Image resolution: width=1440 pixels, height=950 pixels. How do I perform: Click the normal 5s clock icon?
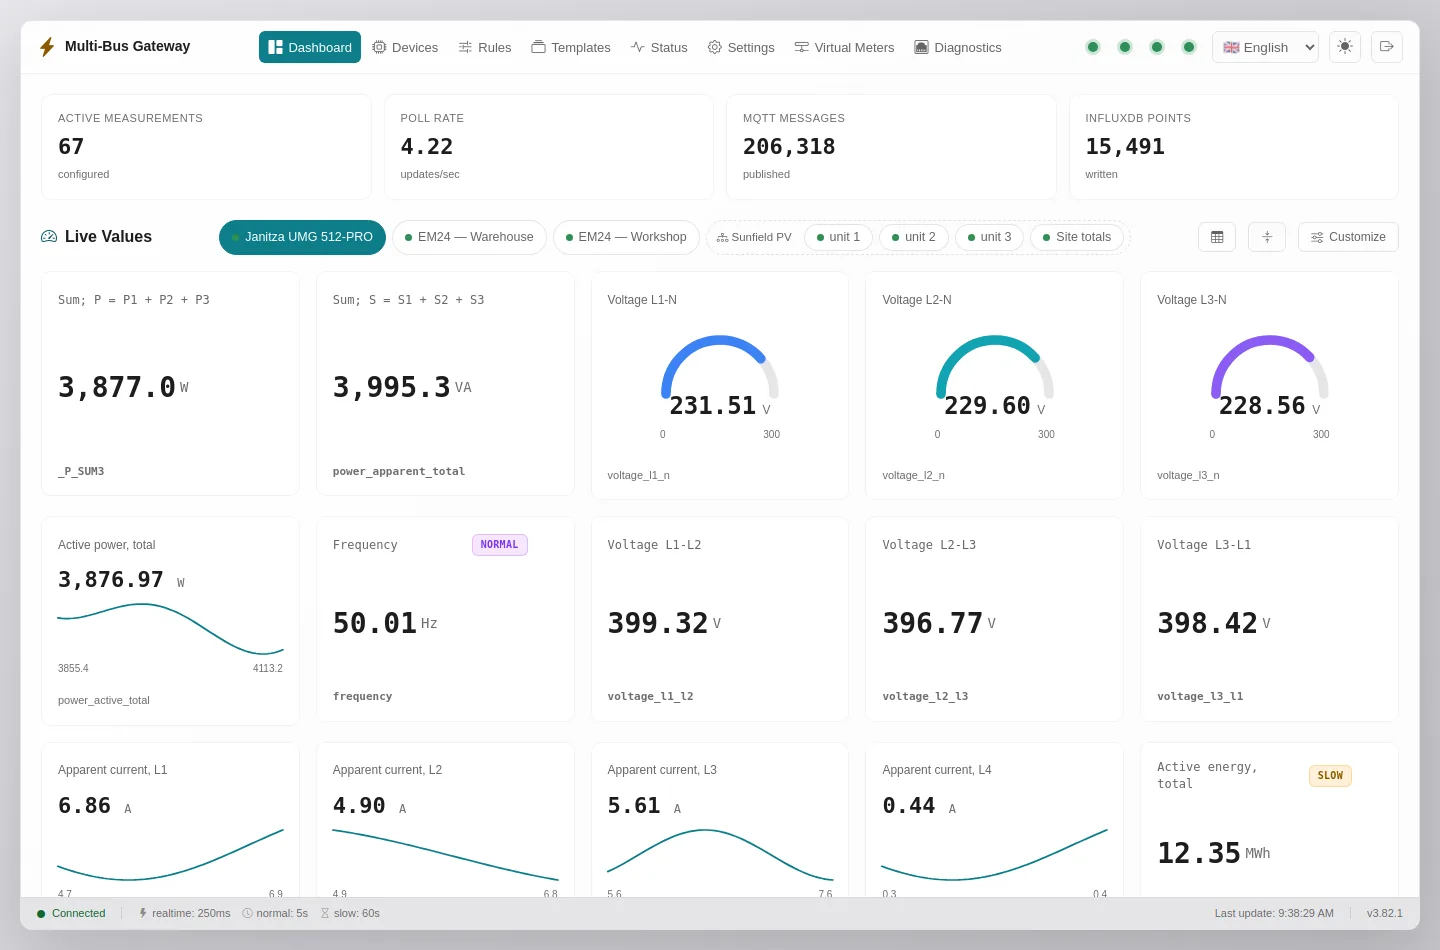pos(247,913)
